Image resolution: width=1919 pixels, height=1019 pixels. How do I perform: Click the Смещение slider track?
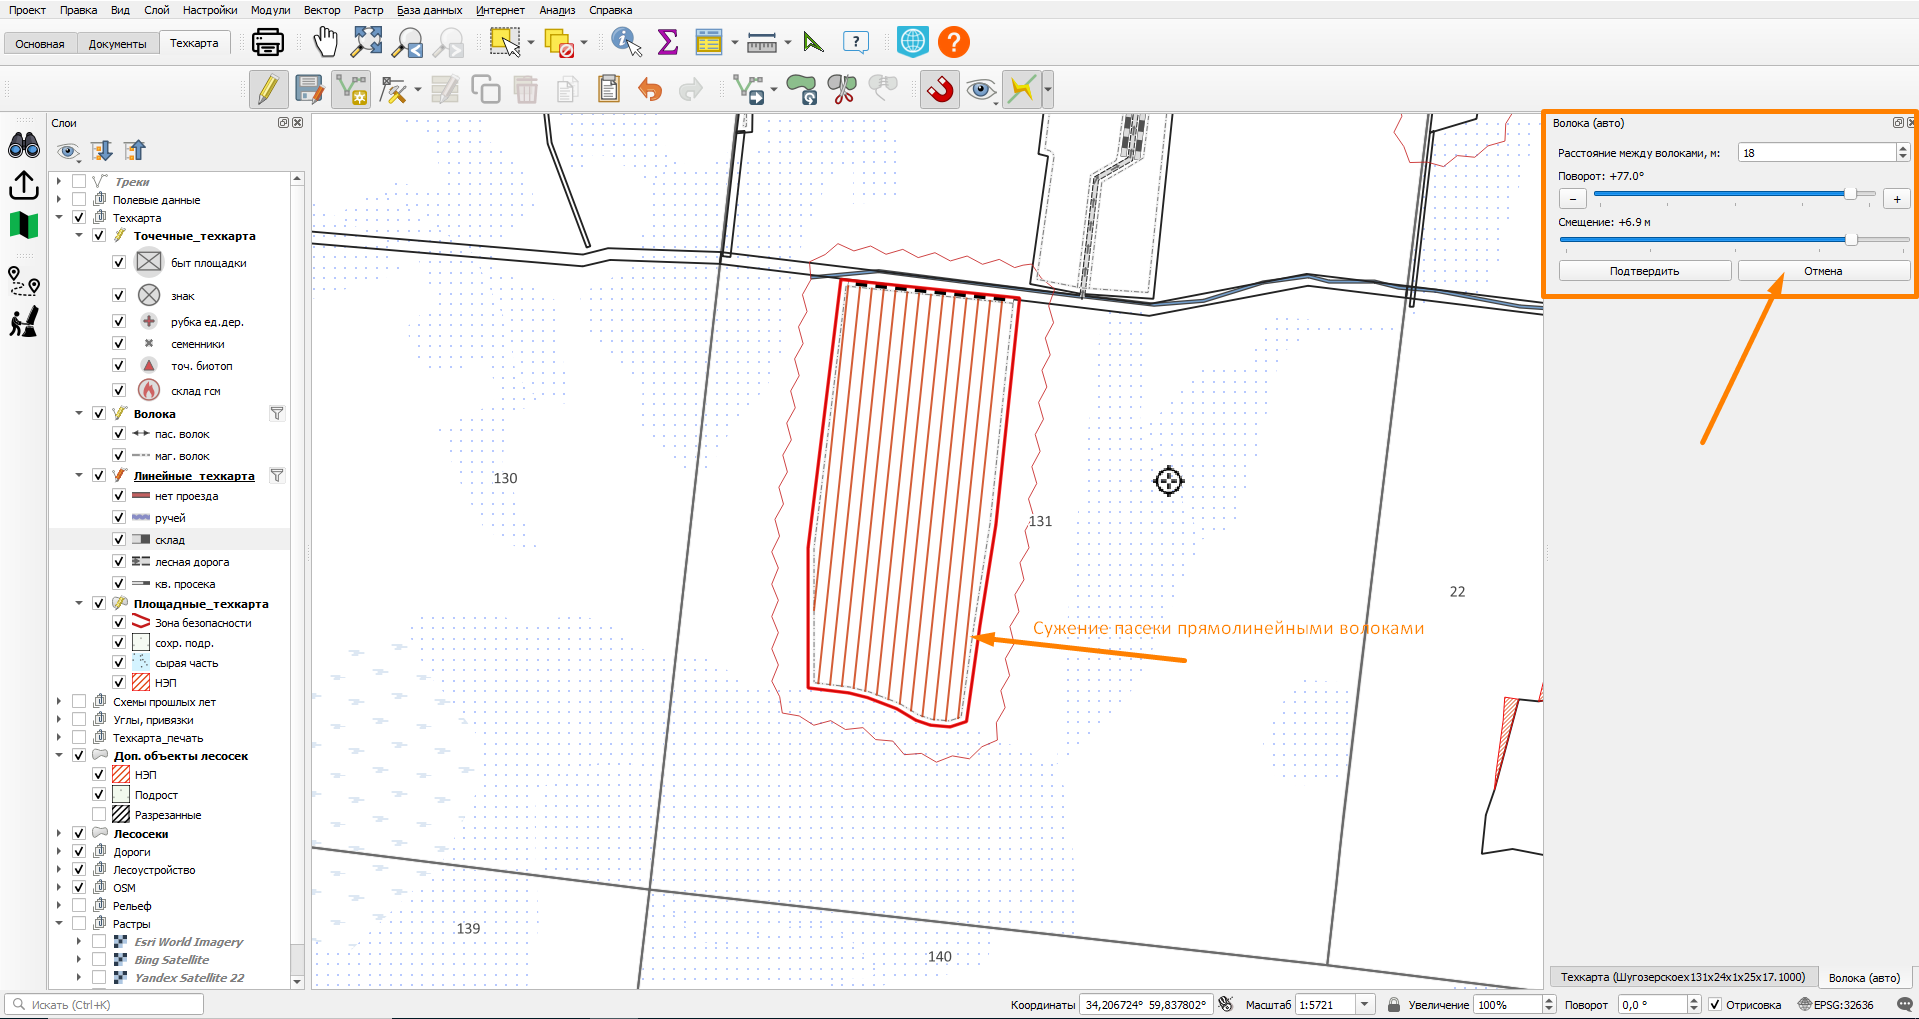tap(1734, 240)
